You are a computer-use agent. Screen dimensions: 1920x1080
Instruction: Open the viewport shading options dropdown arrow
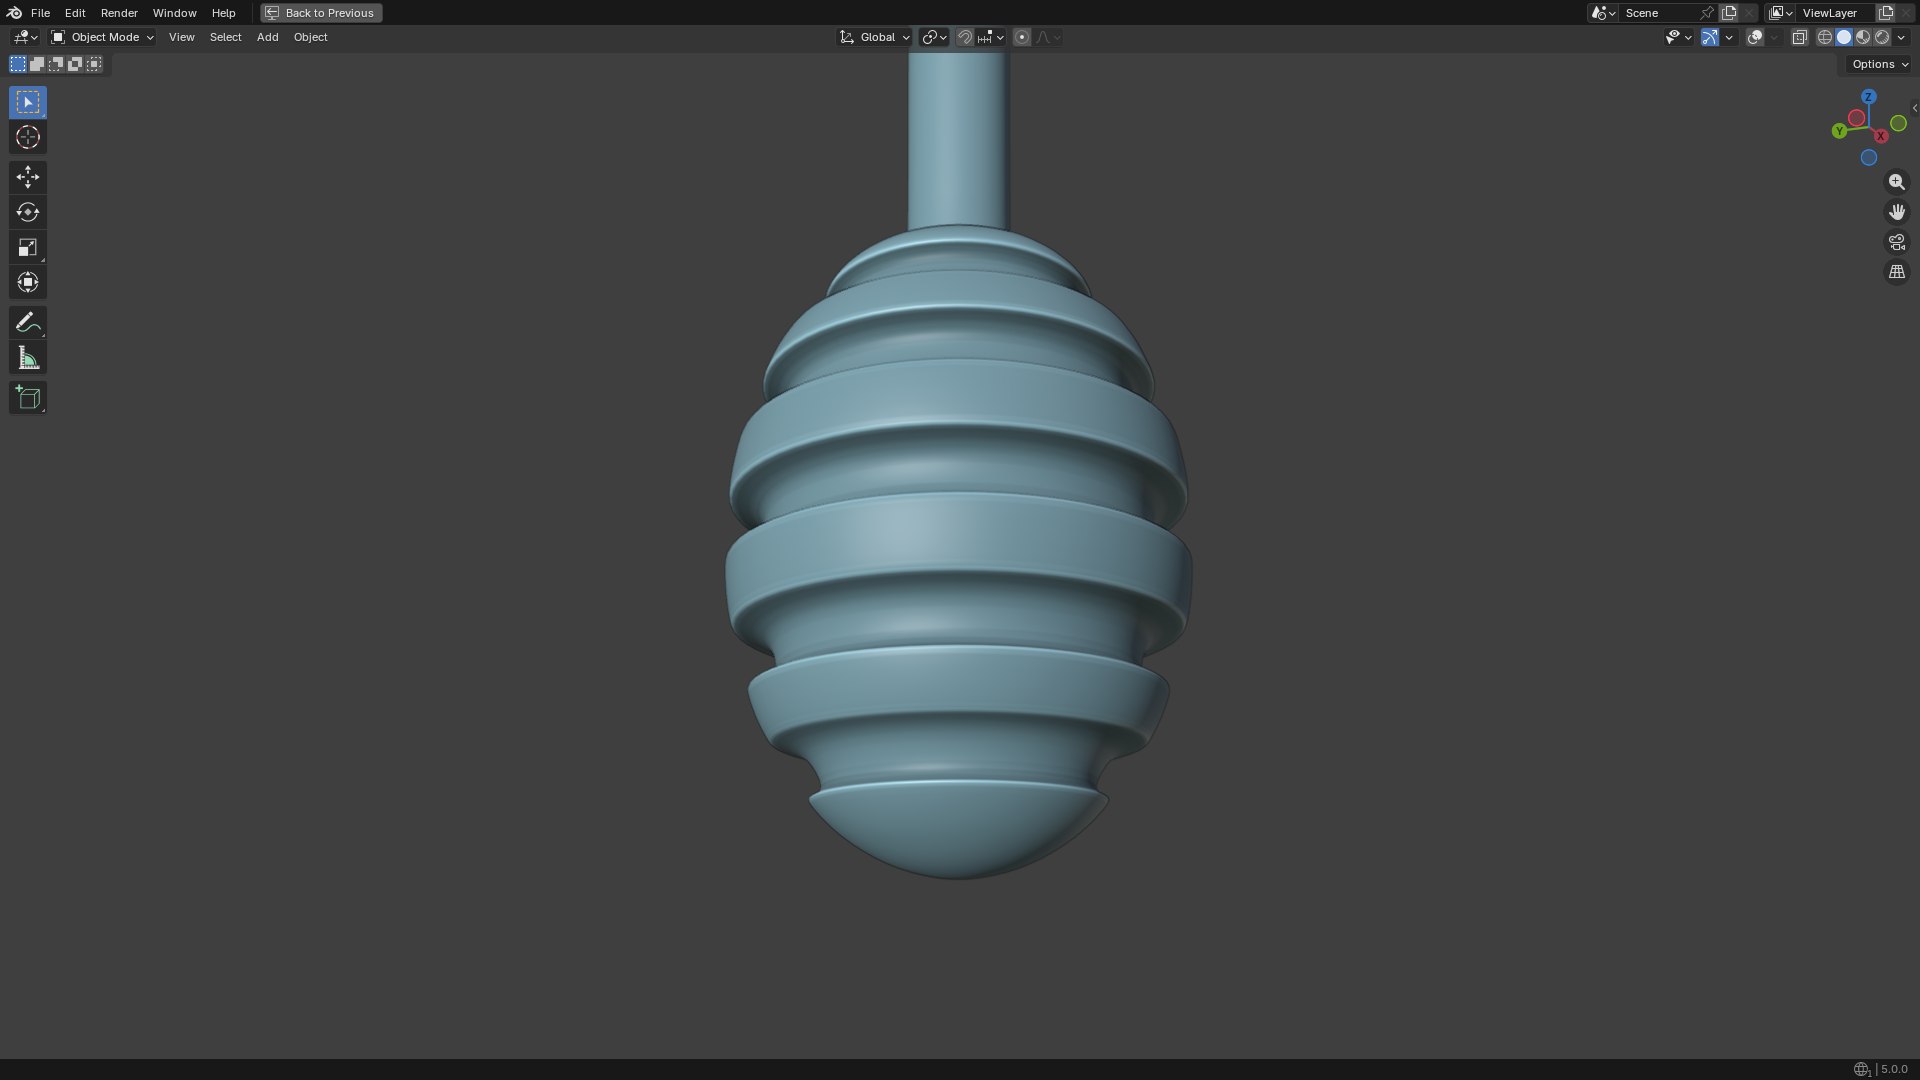click(x=1901, y=37)
